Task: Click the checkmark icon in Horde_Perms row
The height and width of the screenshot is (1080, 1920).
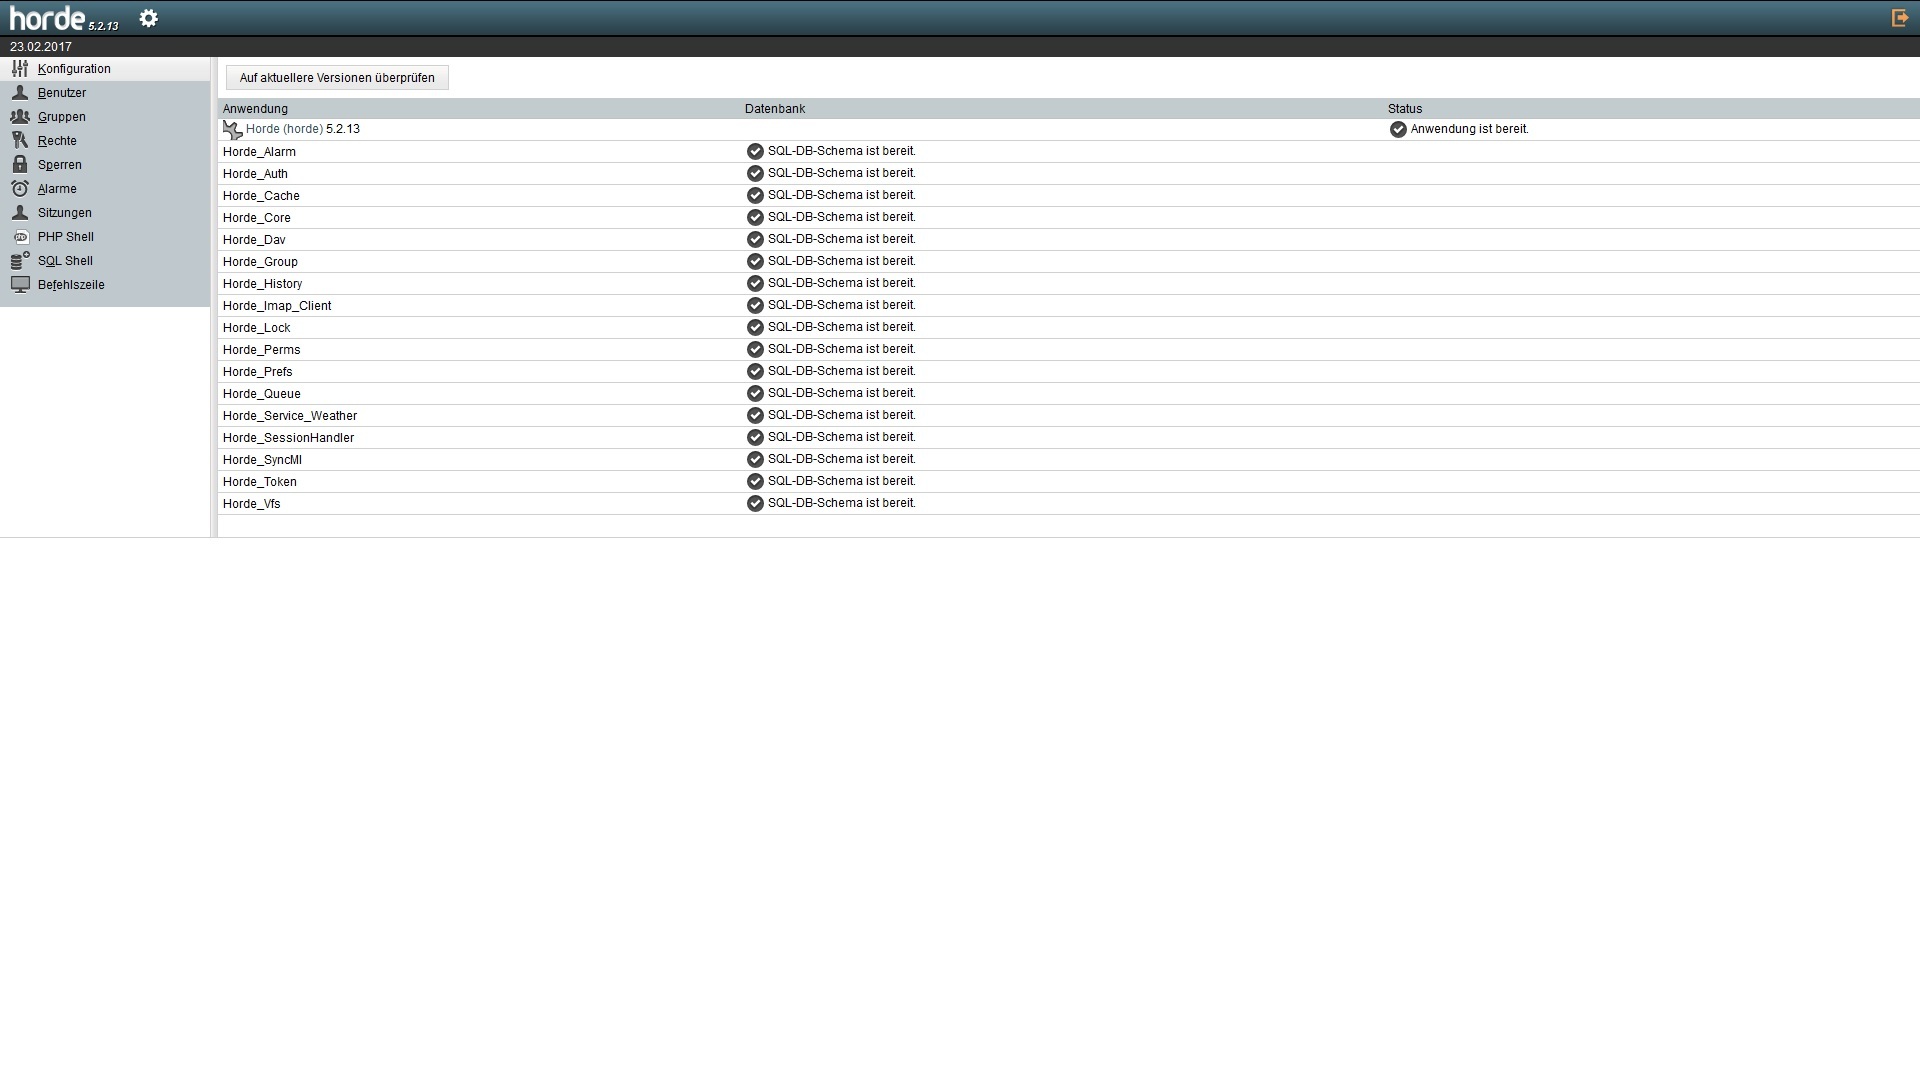Action: click(755, 349)
